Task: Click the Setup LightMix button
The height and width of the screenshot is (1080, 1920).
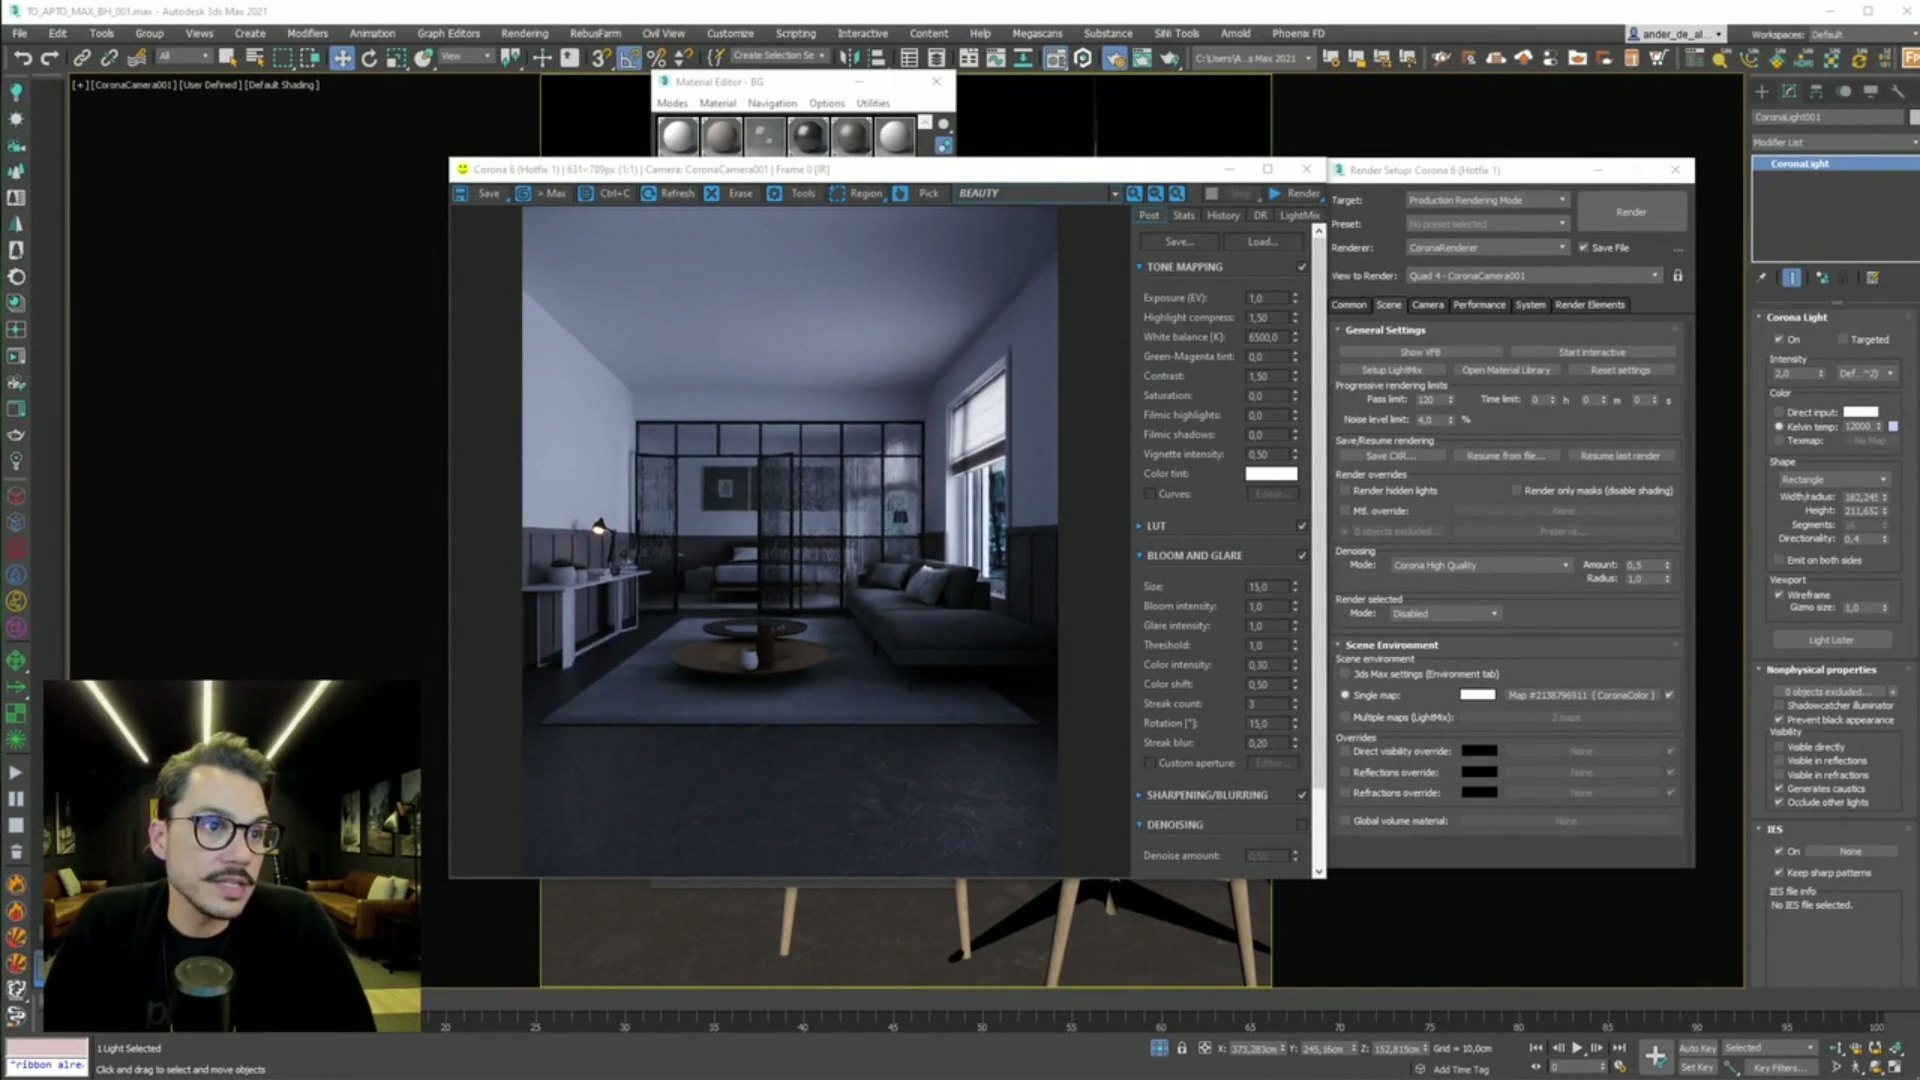Action: [x=1391, y=370]
